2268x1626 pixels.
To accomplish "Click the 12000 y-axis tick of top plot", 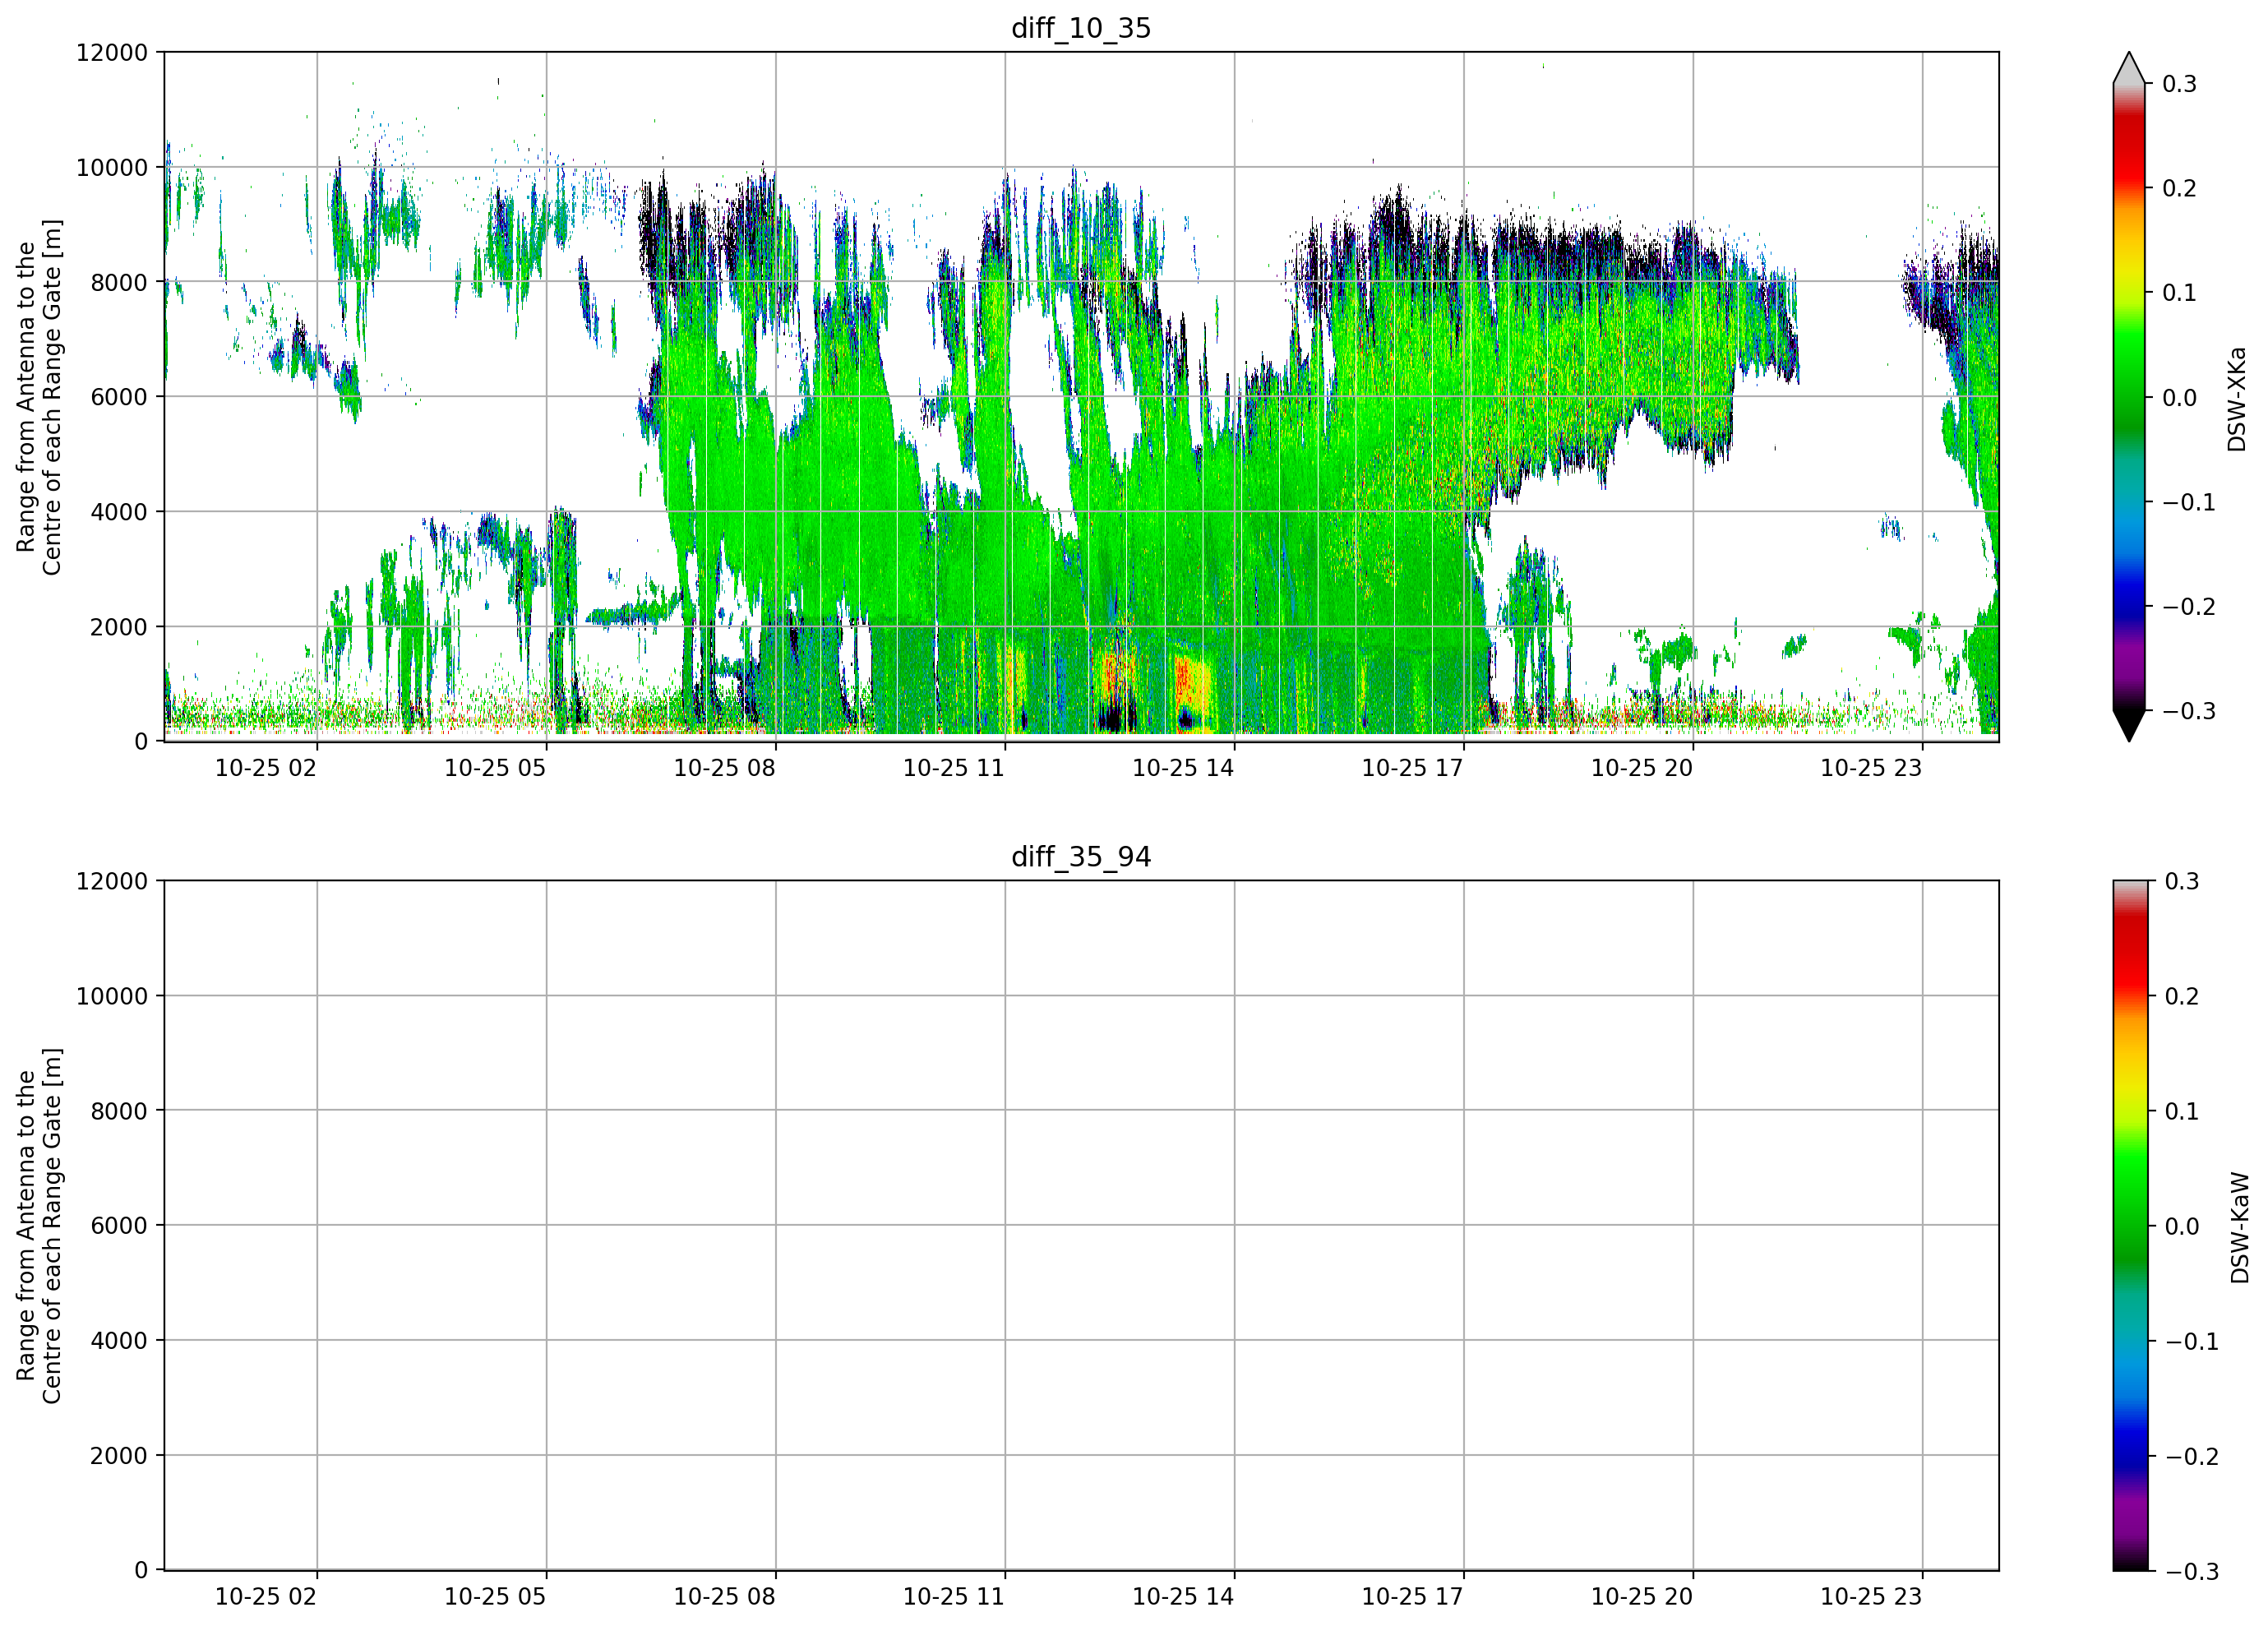I will point(111,53).
